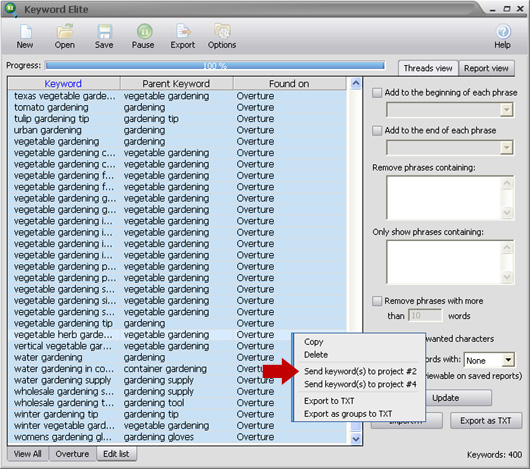Click the 100% progress bar
This screenshot has height=469, width=530.
215,66
